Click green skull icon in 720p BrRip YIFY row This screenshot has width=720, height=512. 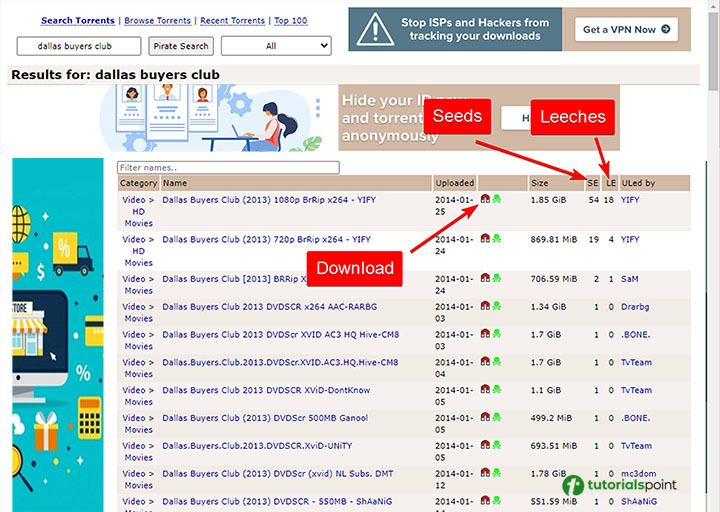point(496,238)
